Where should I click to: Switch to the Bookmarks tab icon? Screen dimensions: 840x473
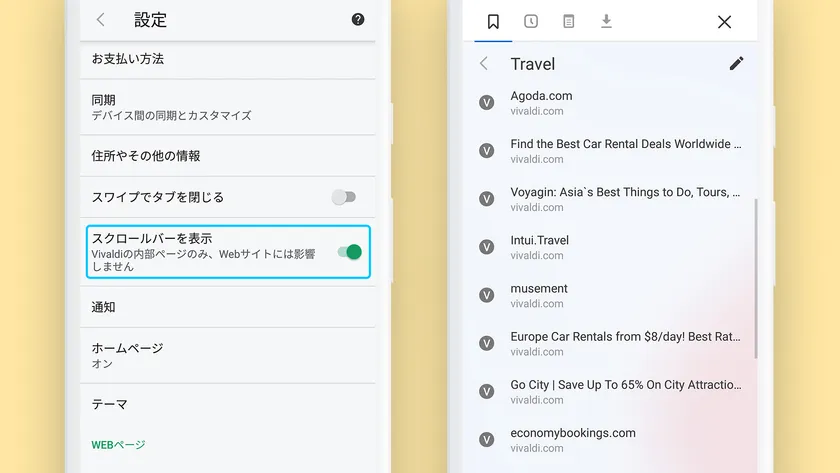click(x=493, y=21)
